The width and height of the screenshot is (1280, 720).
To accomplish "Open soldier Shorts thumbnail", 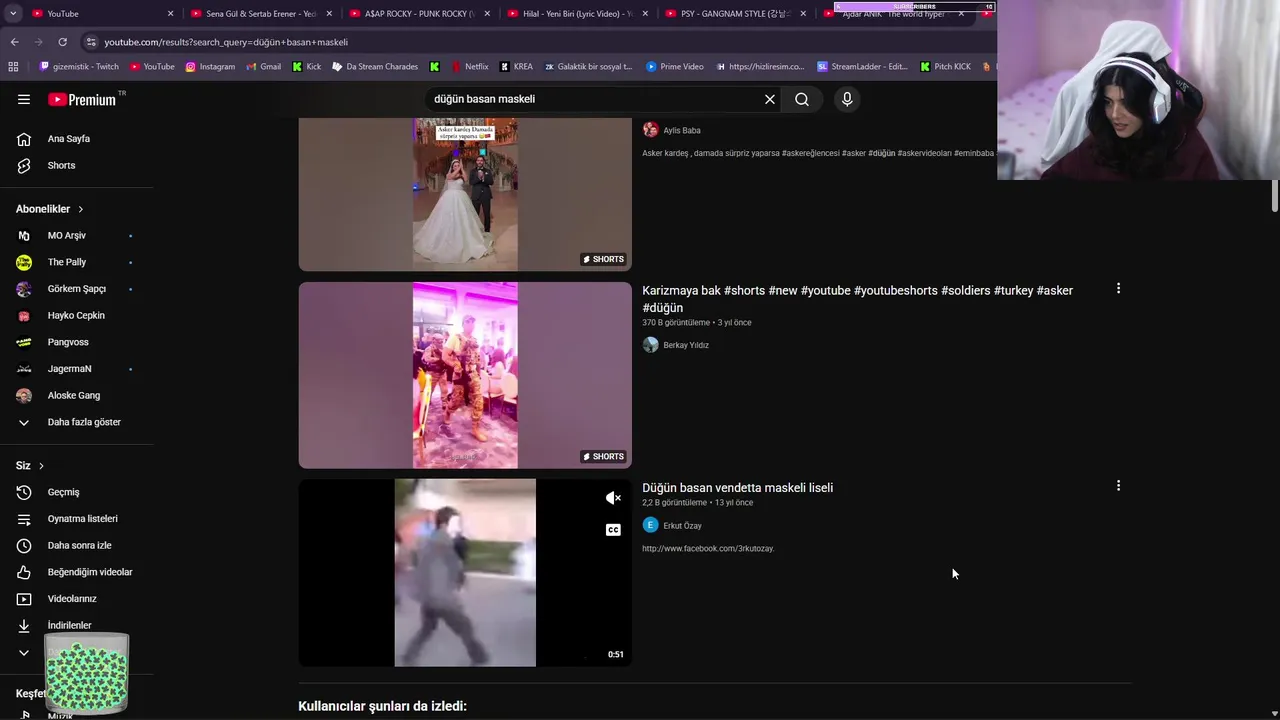I will click(x=465, y=375).
